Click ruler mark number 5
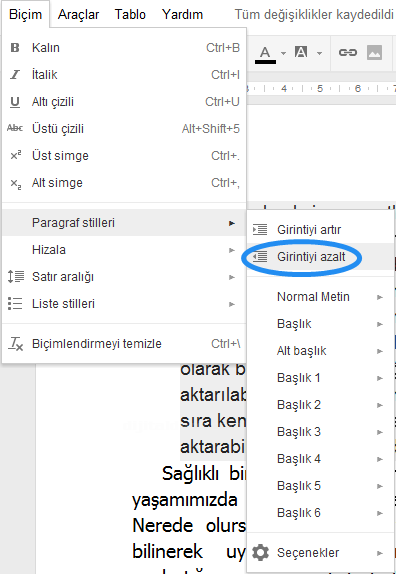This screenshot has width=396, height=574. (x=320, y=89)
